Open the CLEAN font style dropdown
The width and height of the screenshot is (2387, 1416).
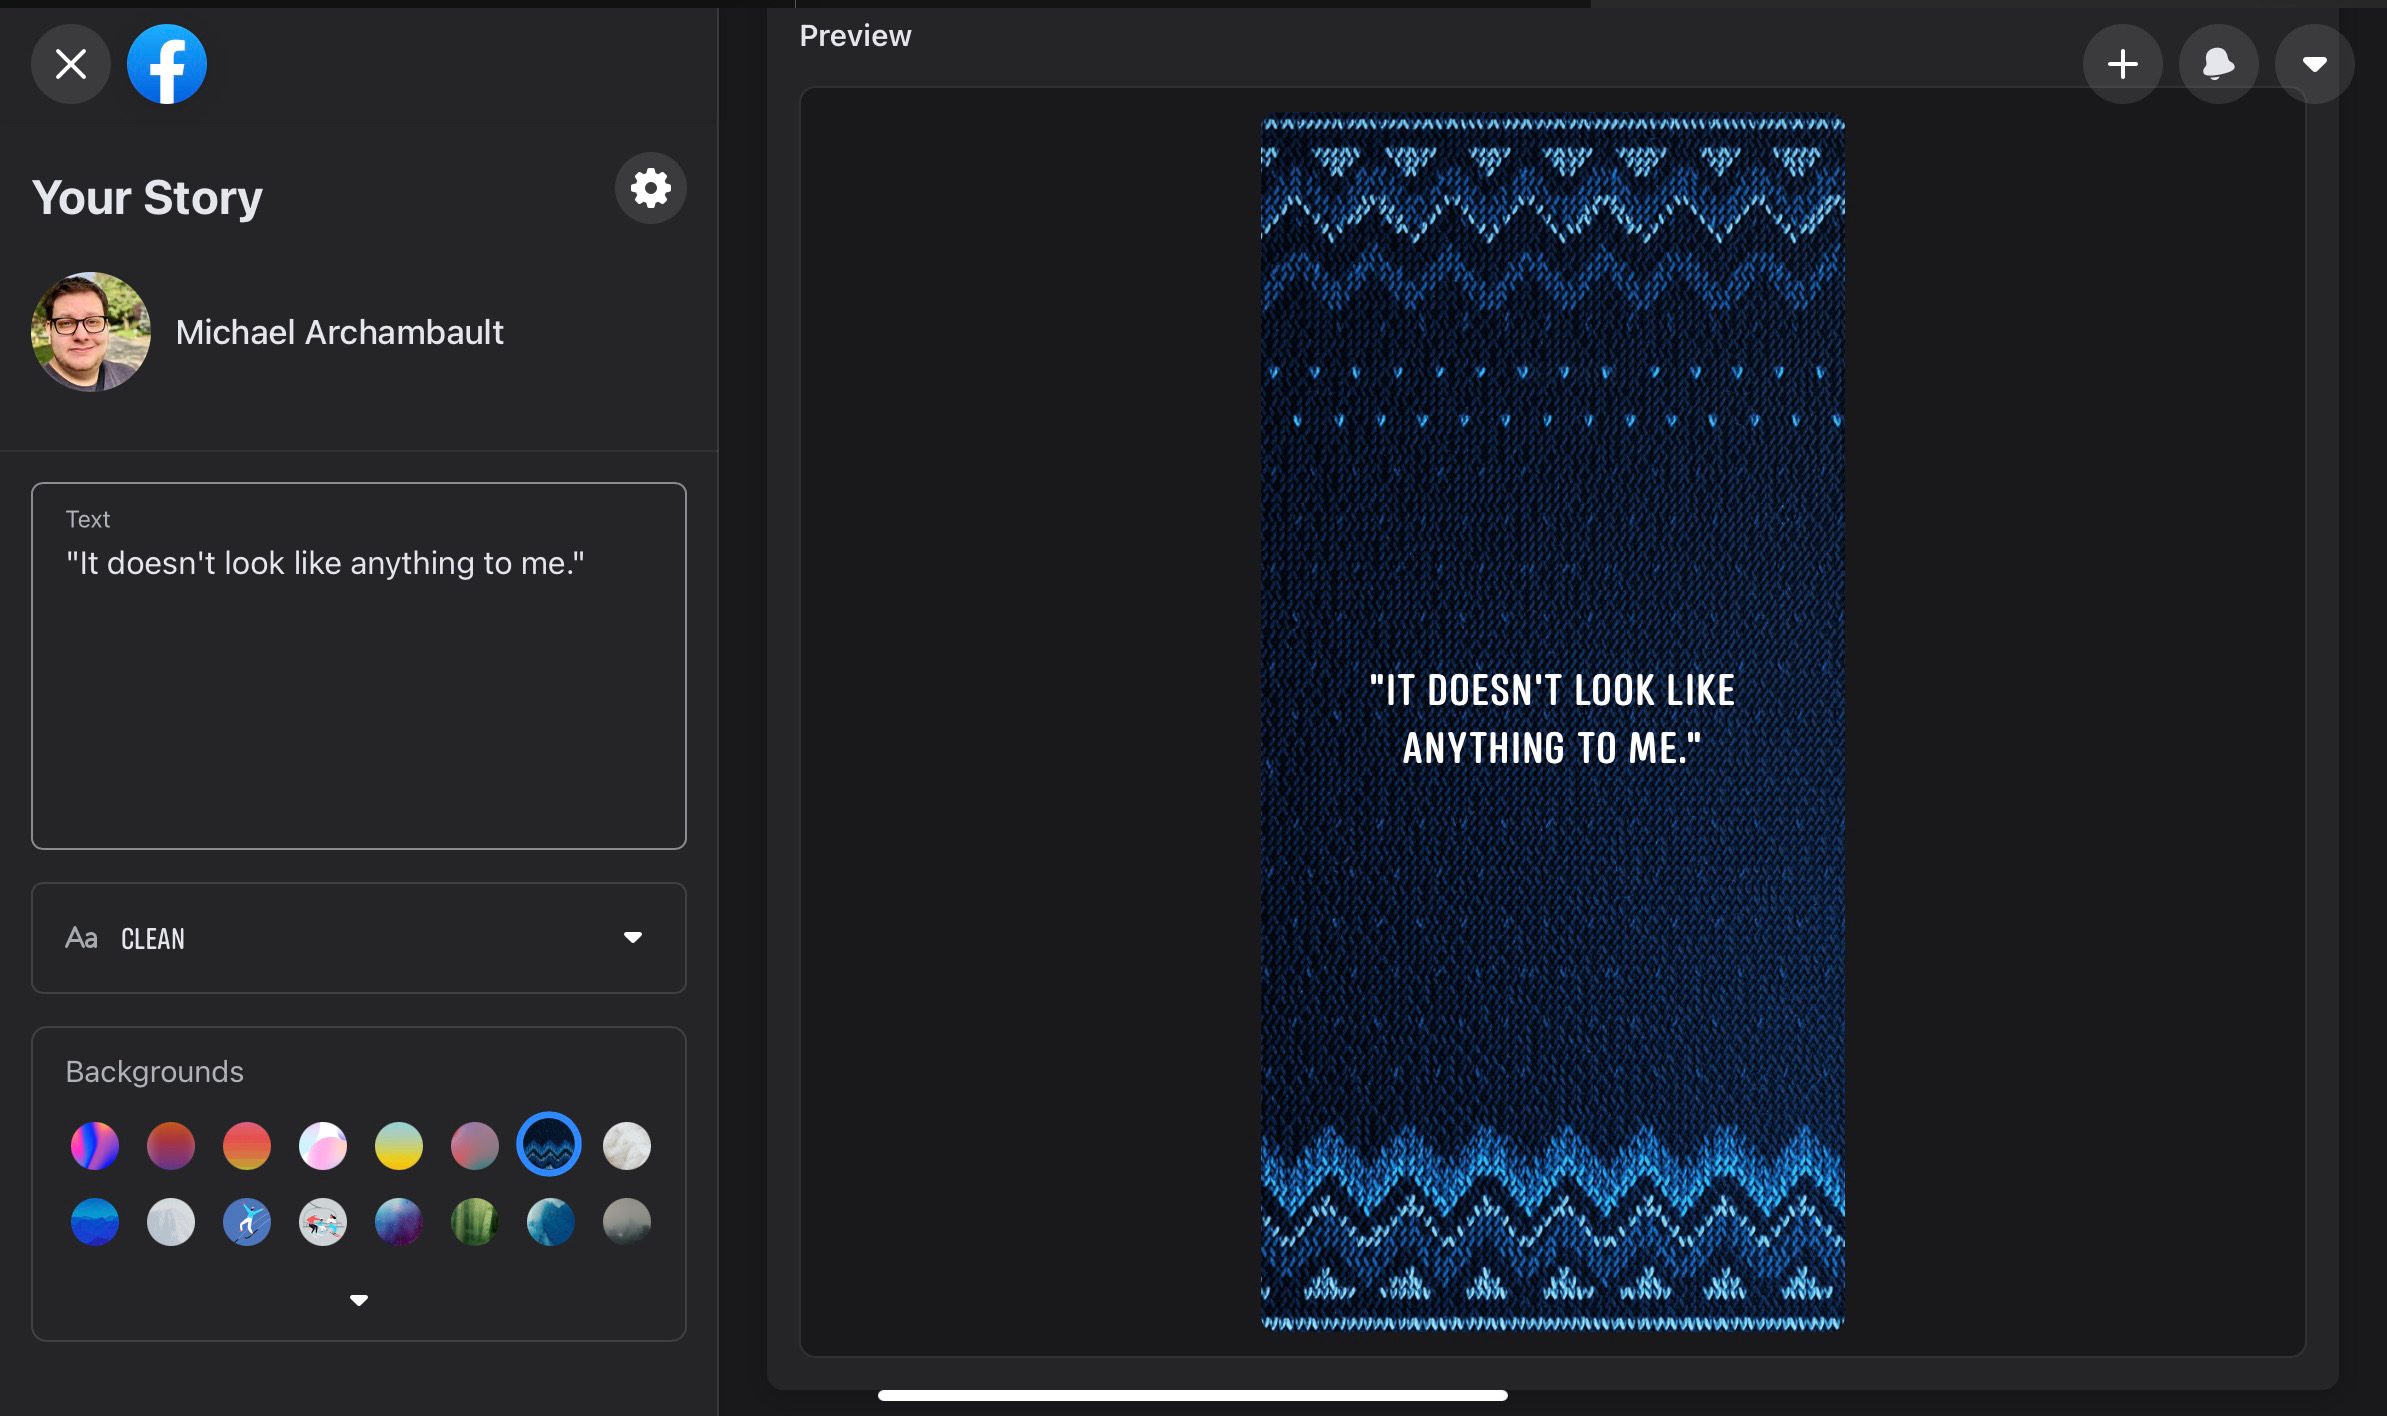[359, 938]
